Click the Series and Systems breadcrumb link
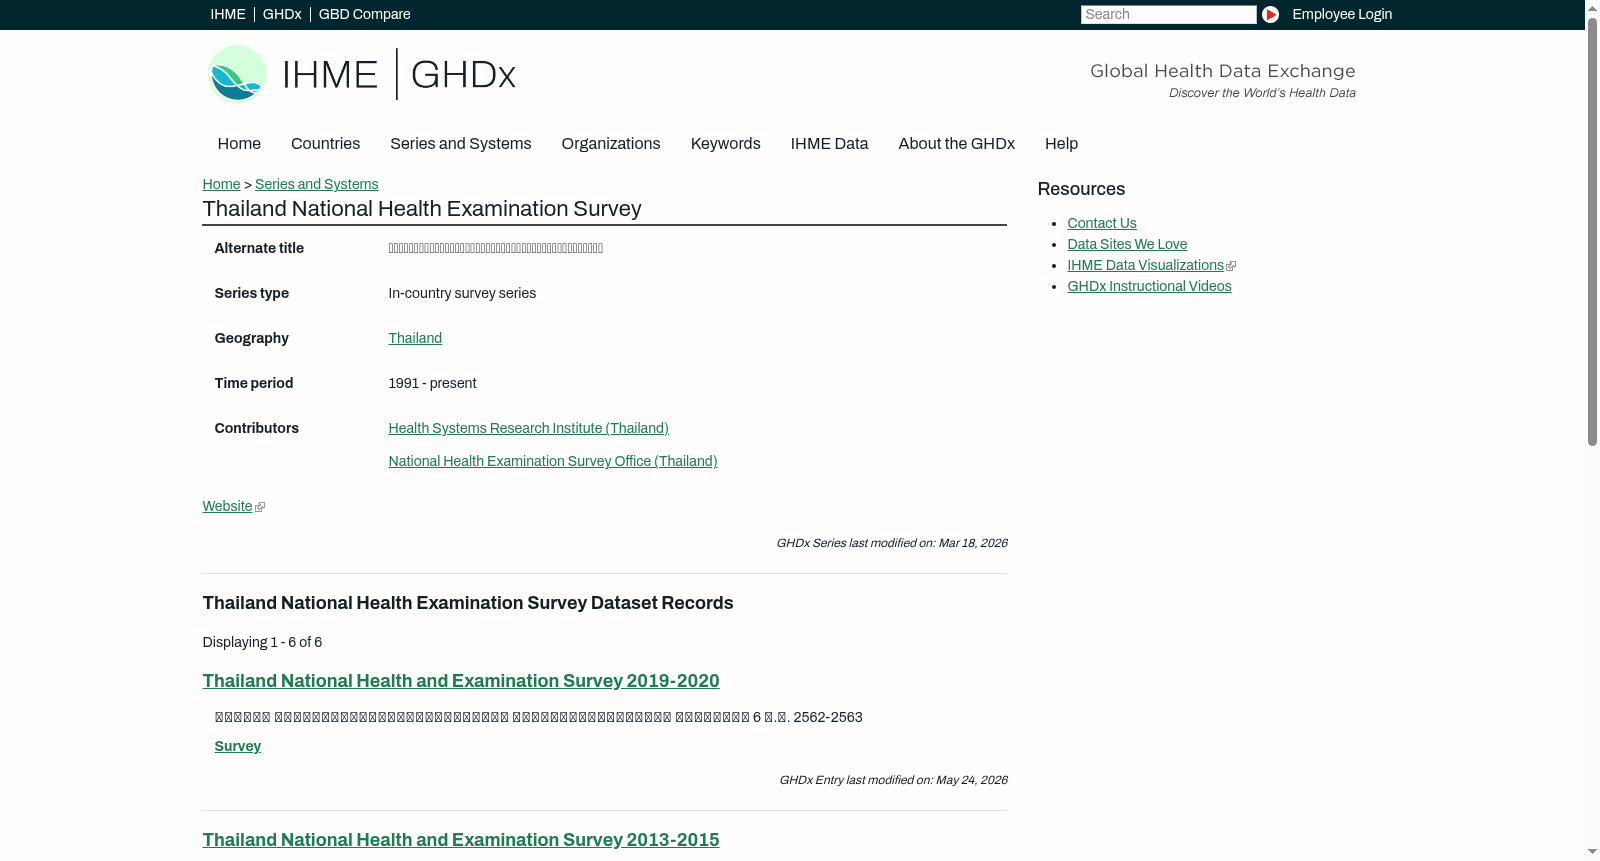This screenshot has width=1600, height=861. click(316, 184)
